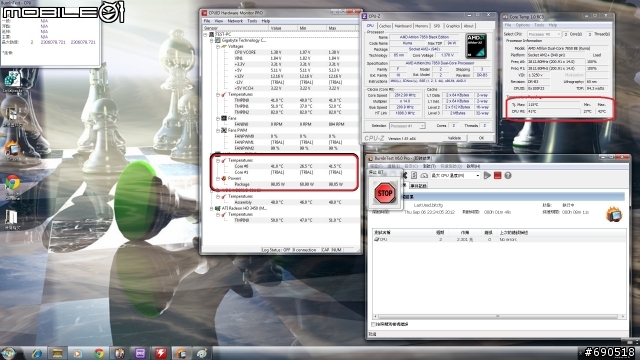Image resolution: width=640 pixels, height=360 pixels.
Task: Click the red lightning bolt taskbar icon
Action: (161, 353)
